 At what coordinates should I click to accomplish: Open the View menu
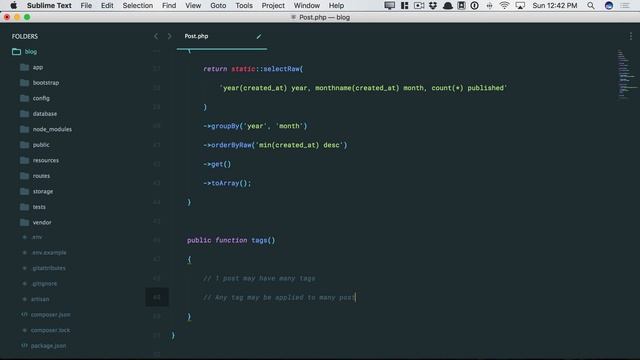tap(193, 5)
